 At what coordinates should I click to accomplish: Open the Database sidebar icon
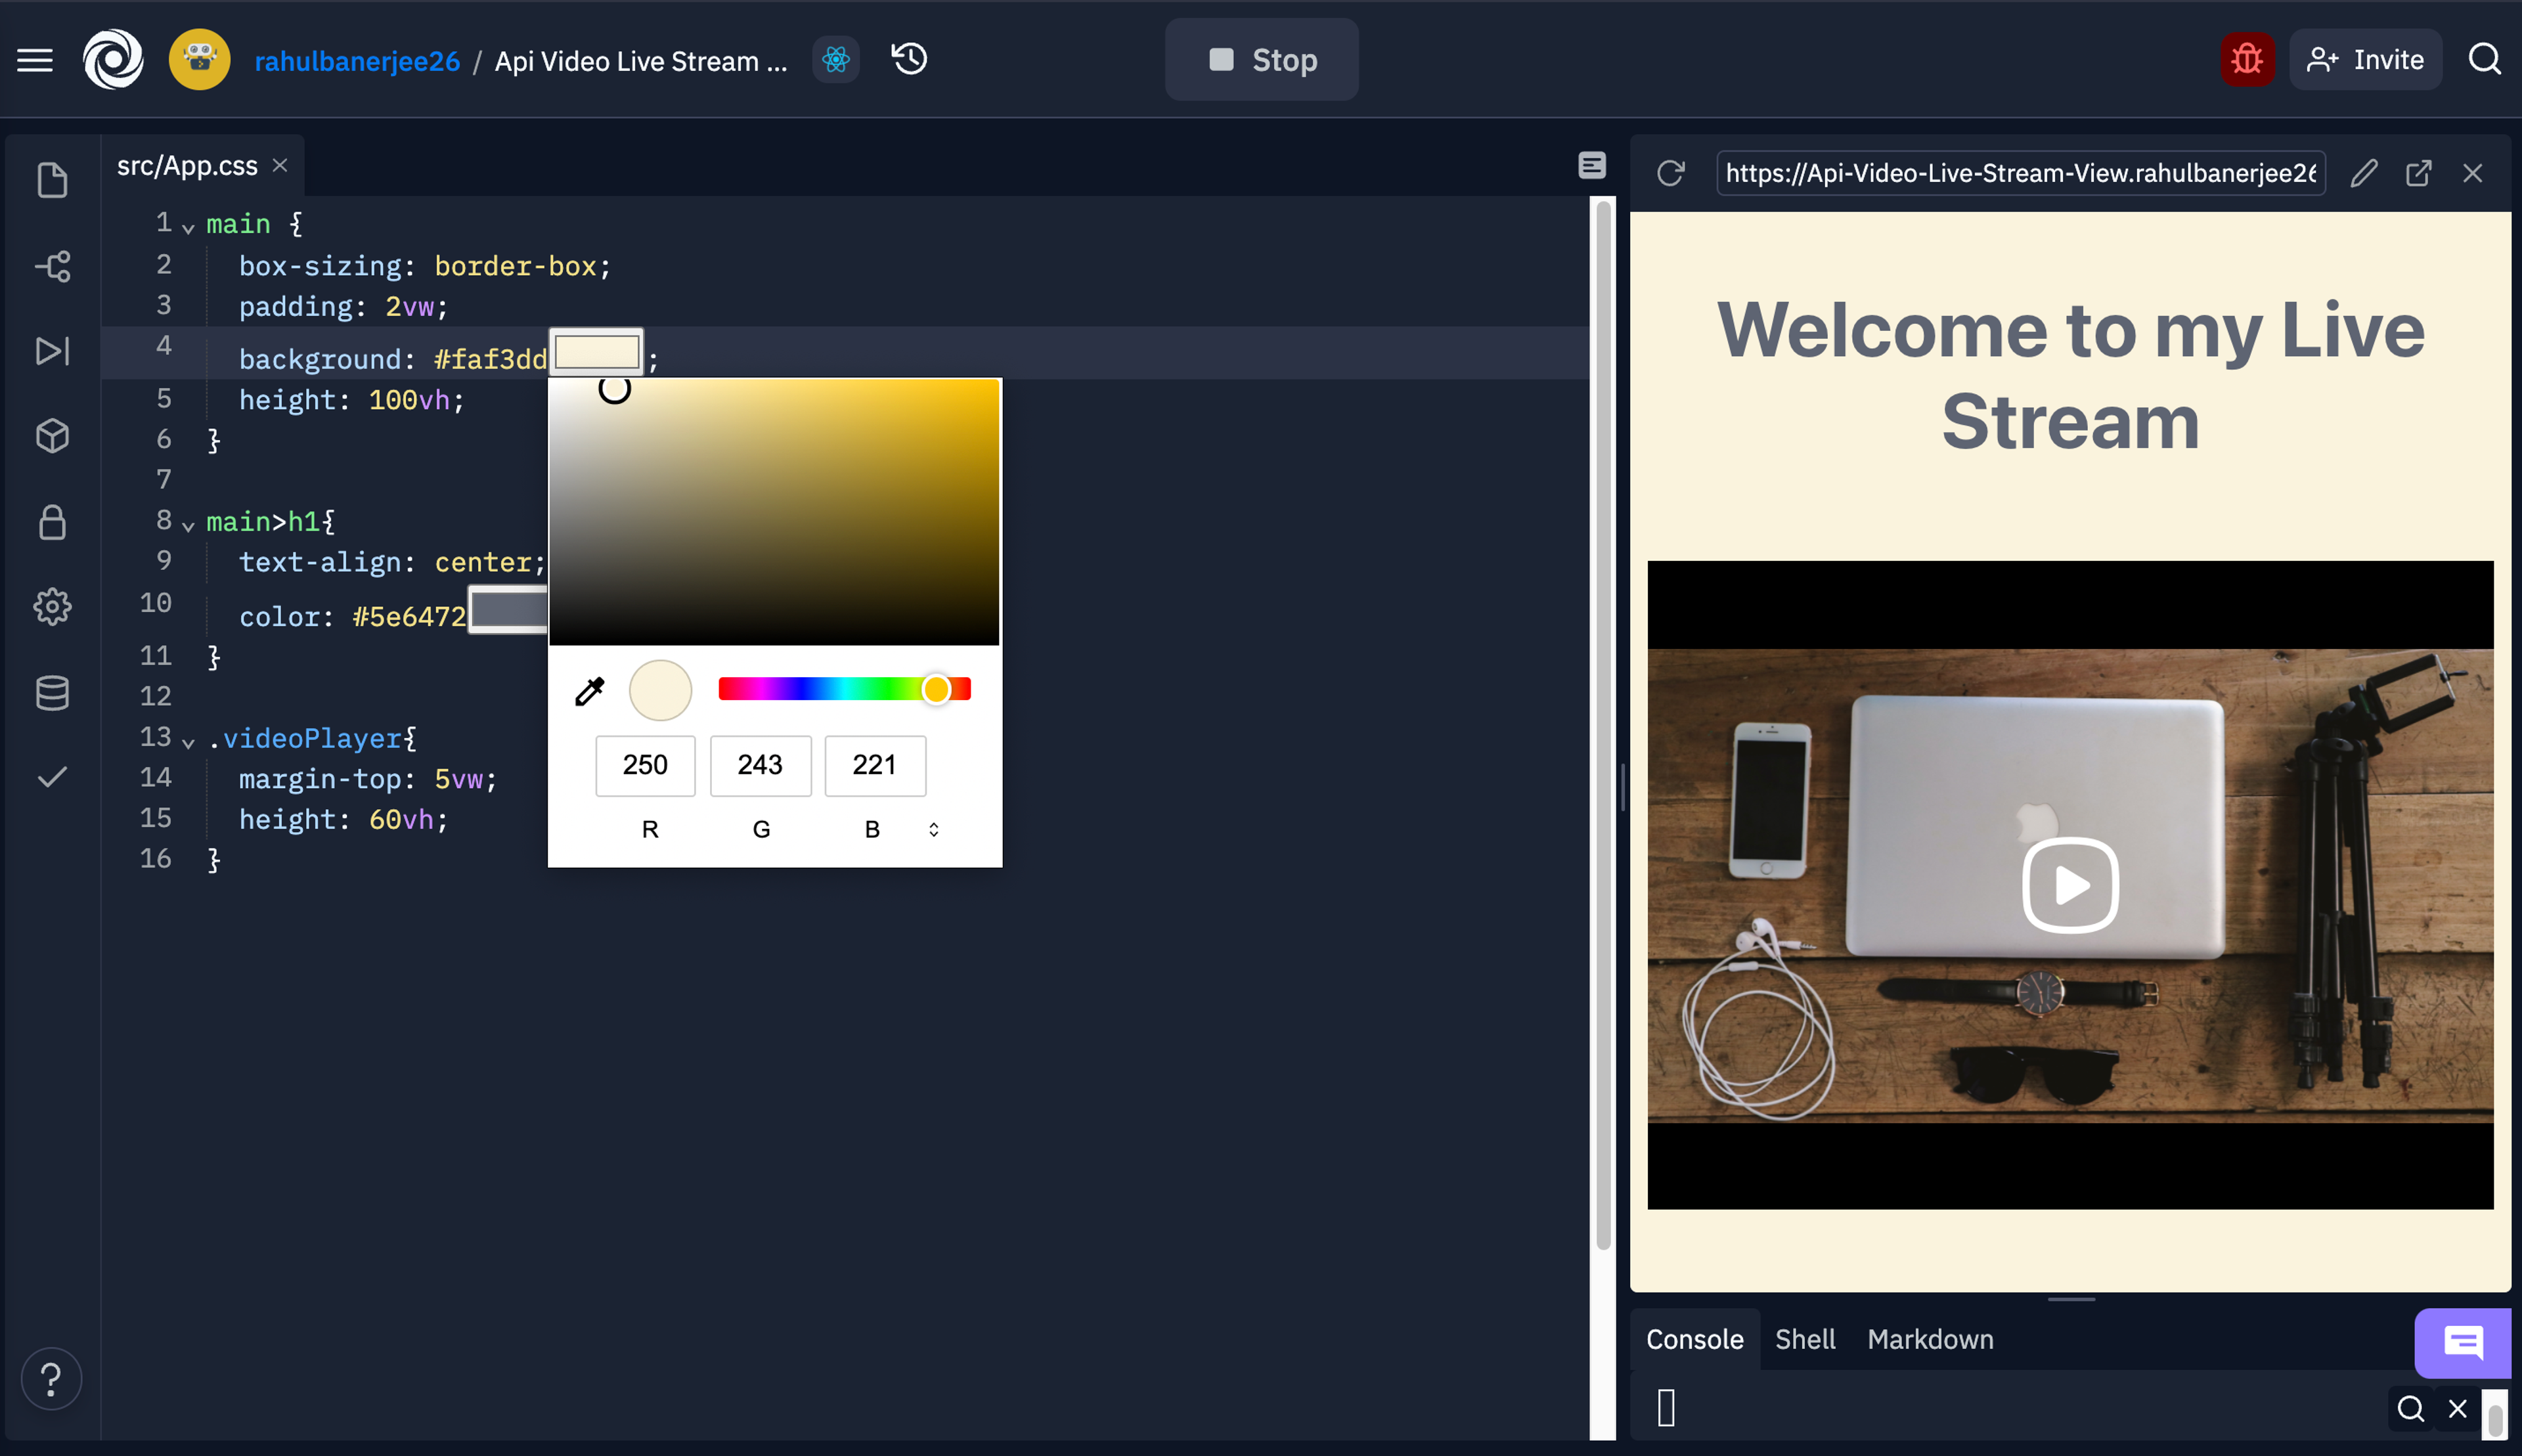(52, 692)
